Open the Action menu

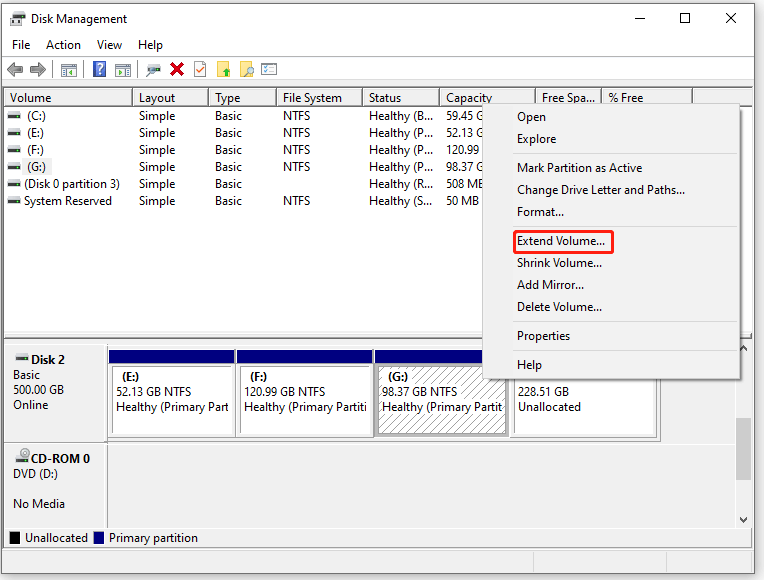(63, 45)
